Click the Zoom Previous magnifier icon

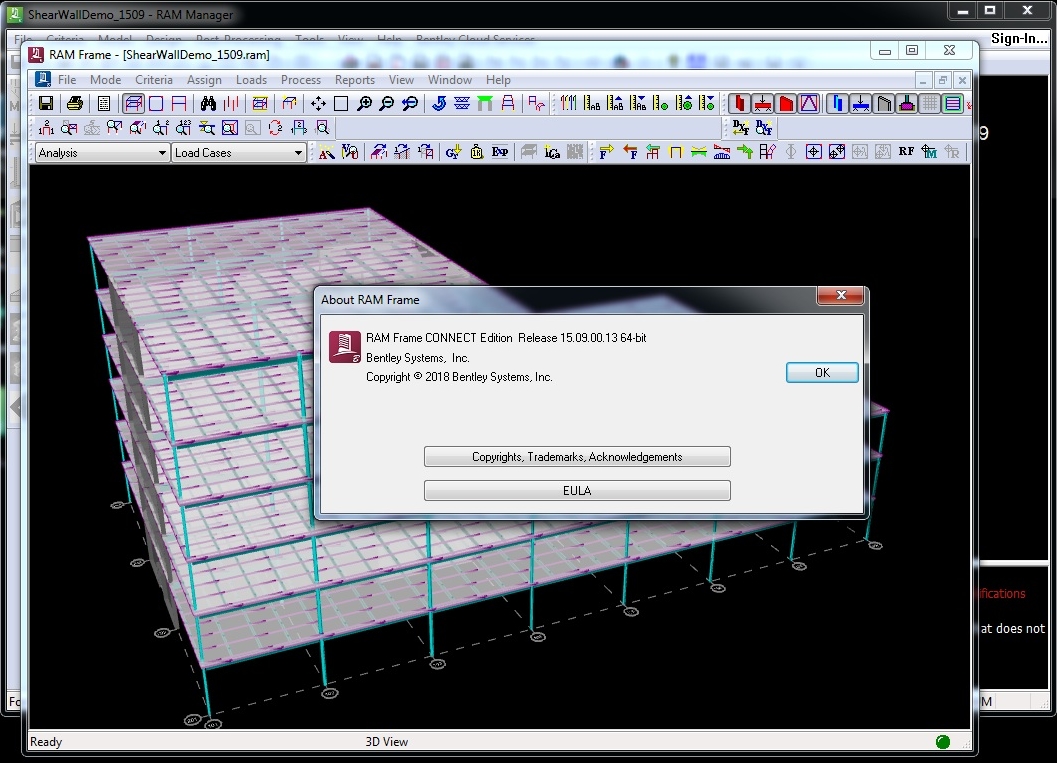click(410, 103)
